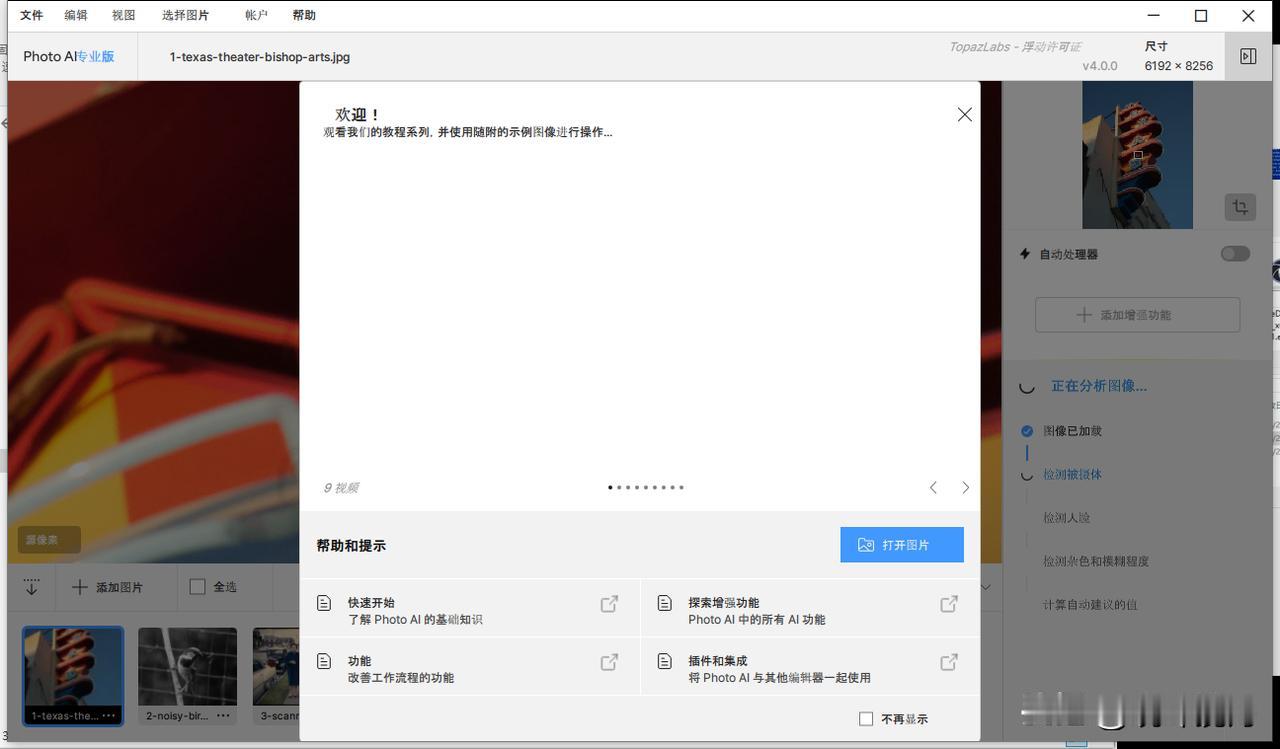
Task: Open external link icon for 功能 row
Action: (609, 662)
